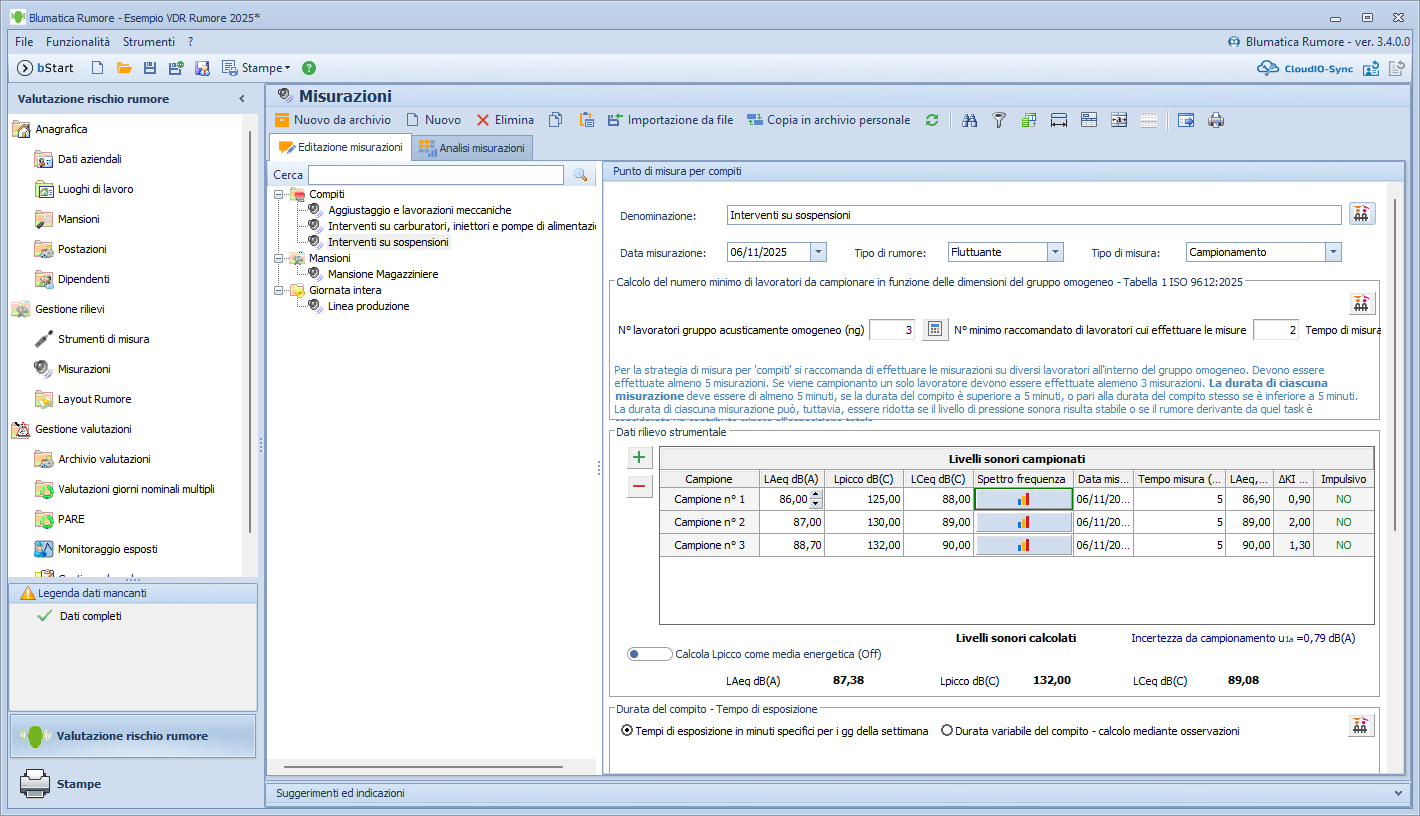Click the funnel filter icon
Screen dimensions: 1420x816
pos(998,120)
